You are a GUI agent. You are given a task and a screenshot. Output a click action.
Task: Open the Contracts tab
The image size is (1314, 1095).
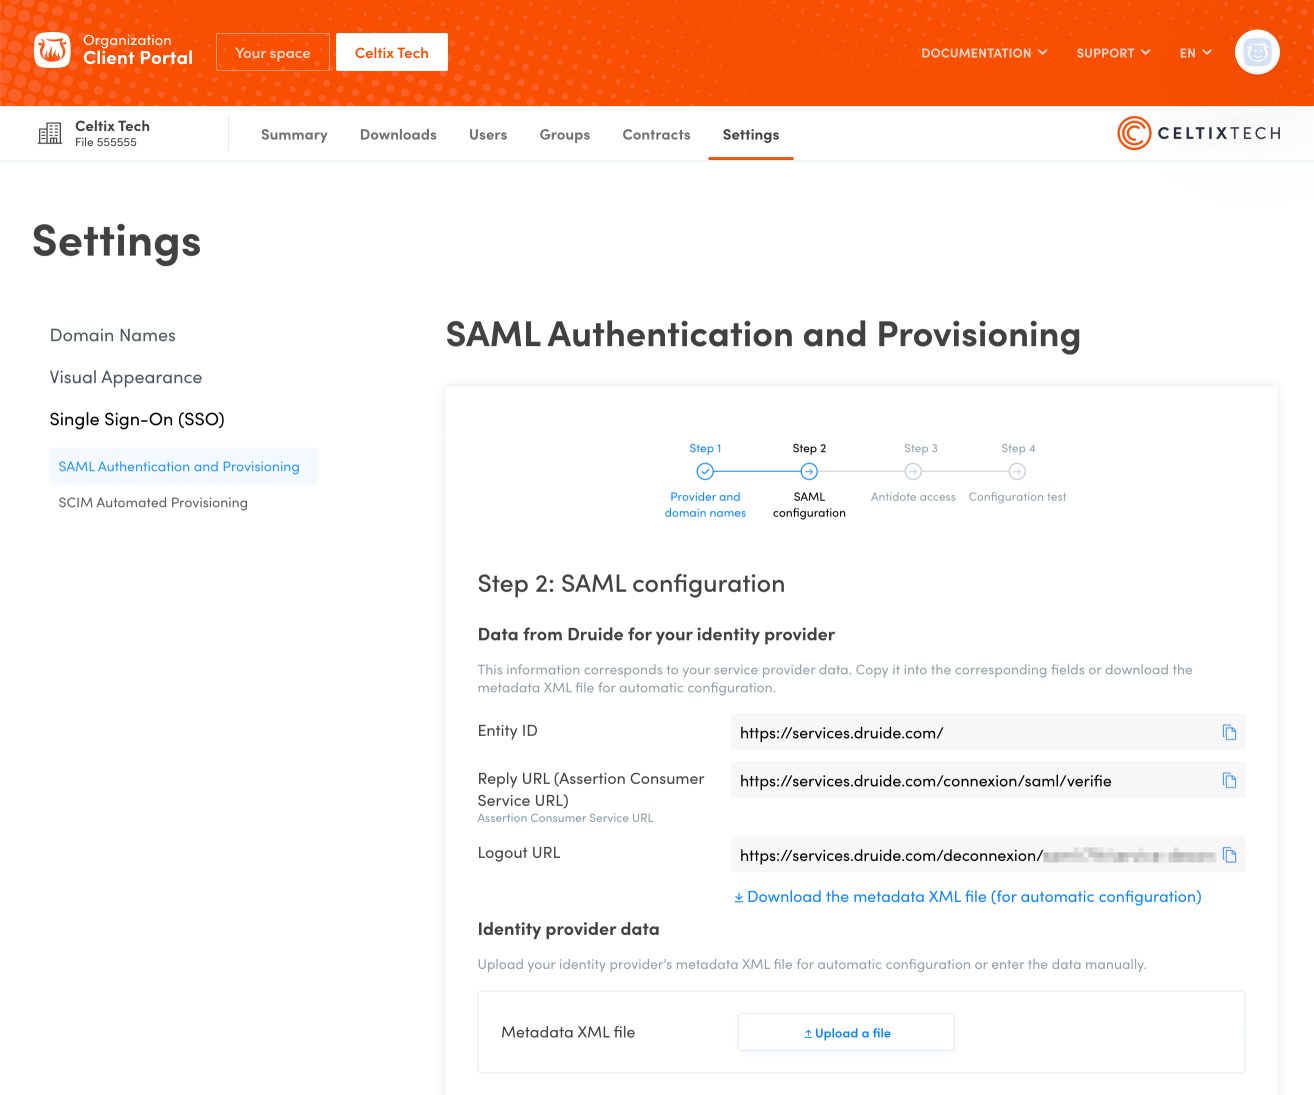point(656,135)
